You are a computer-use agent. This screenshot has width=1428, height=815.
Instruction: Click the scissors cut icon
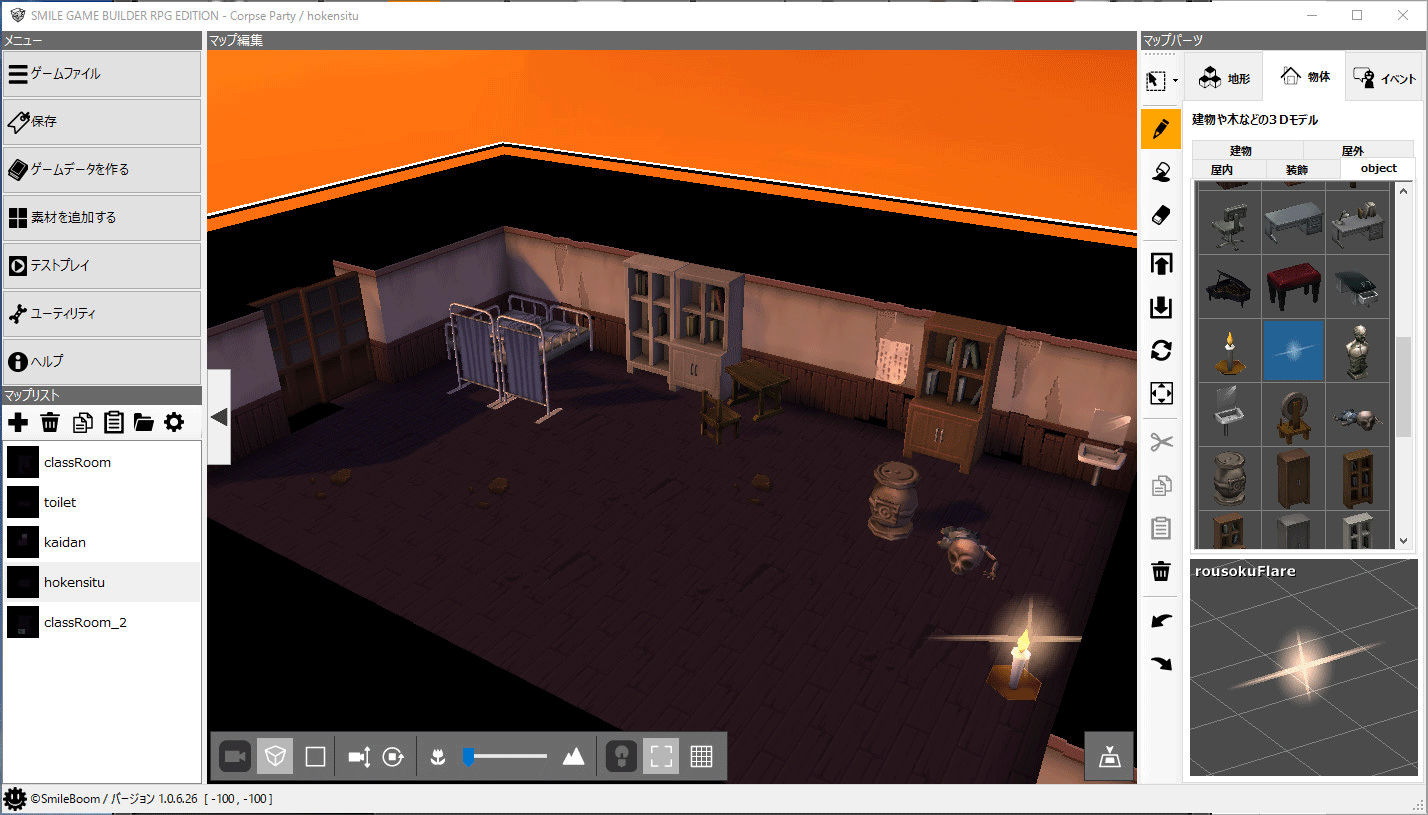[1161, 442]
